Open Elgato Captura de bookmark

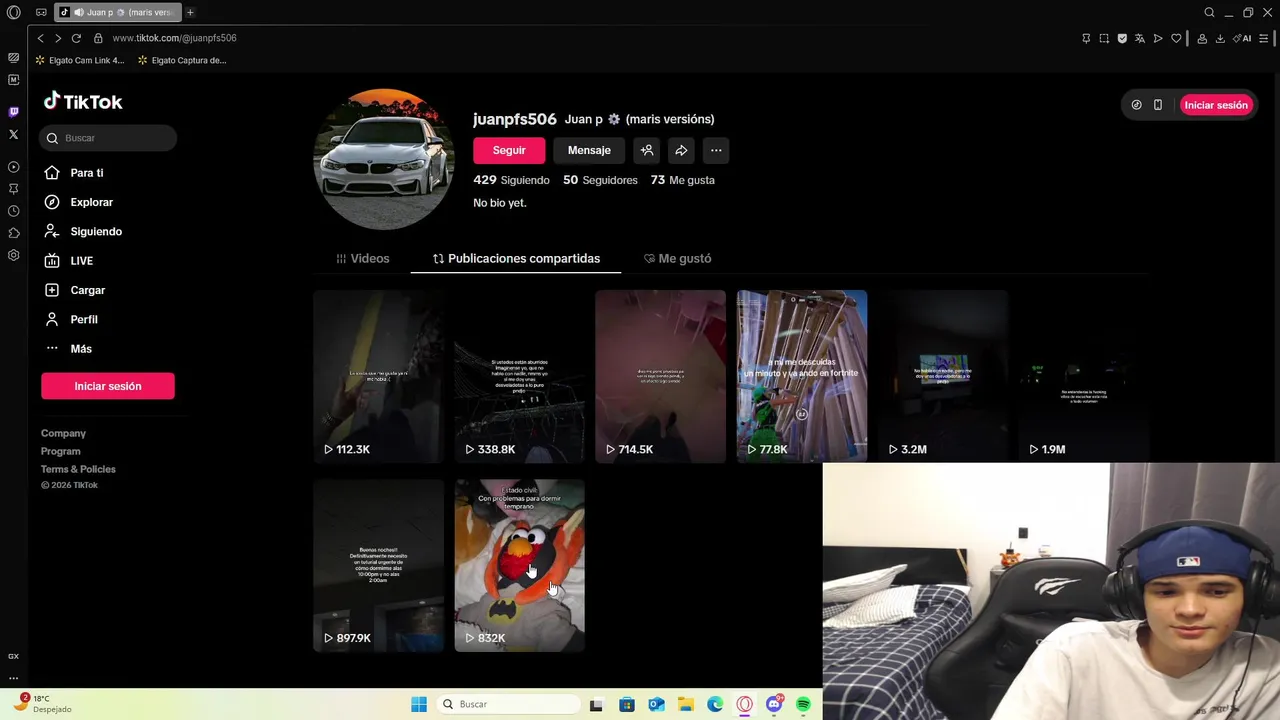[x=182, y=60]
